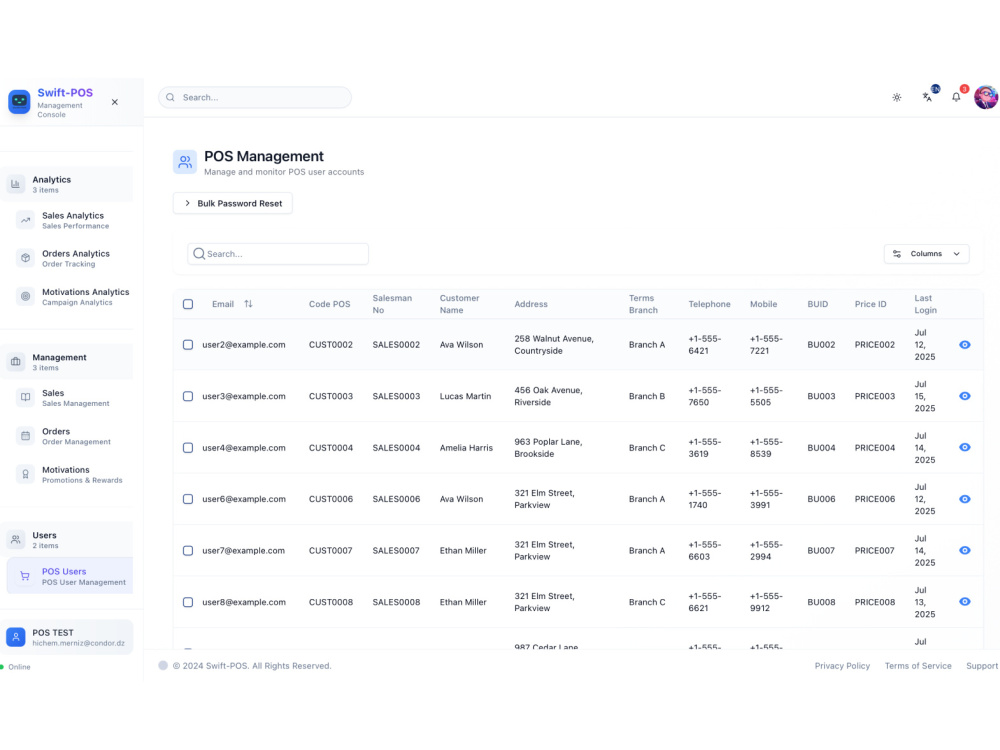Open the user avatar profile menu
The height and width of the screenshot is (750, 1000).
pyautogui.click(x=986, y=97)
